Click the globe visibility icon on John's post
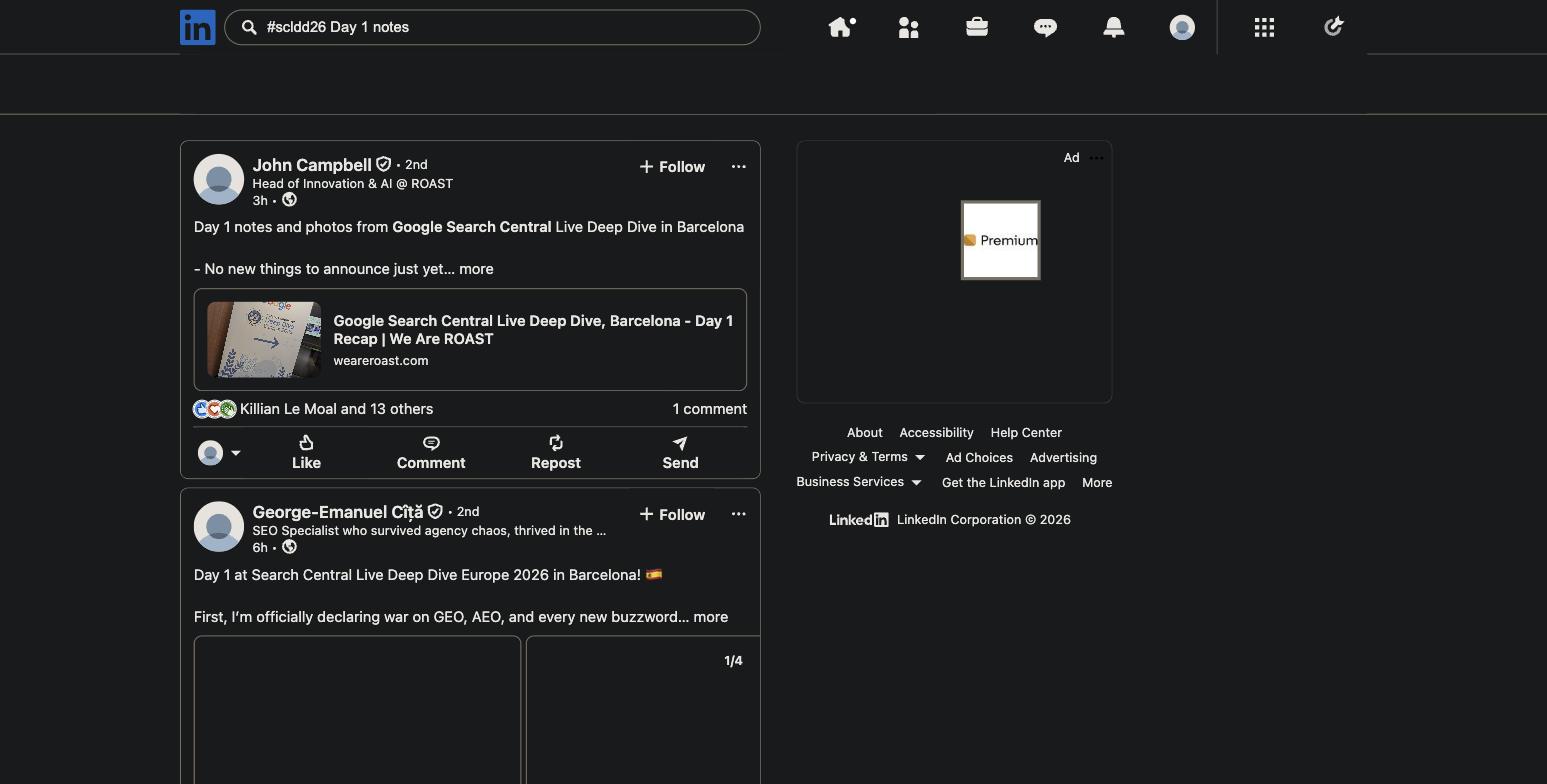The height and width of the screenshot is (784, 1547). [x=289, y=200]
